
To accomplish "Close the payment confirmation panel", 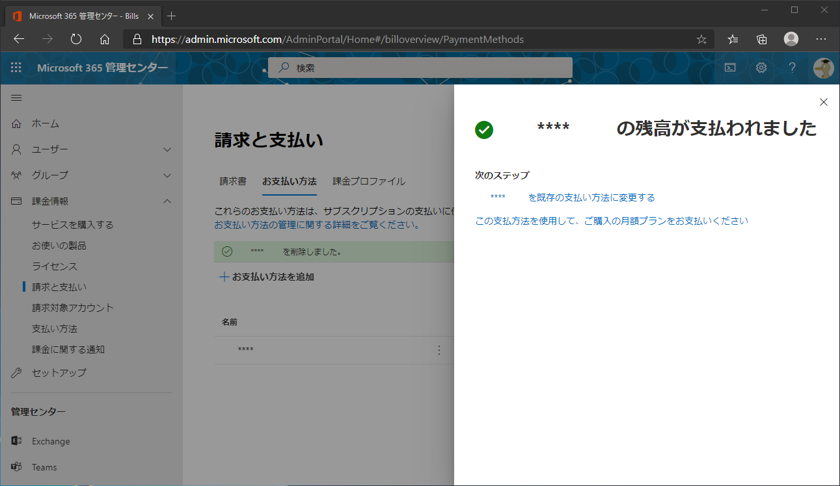I will coord(823,102).
